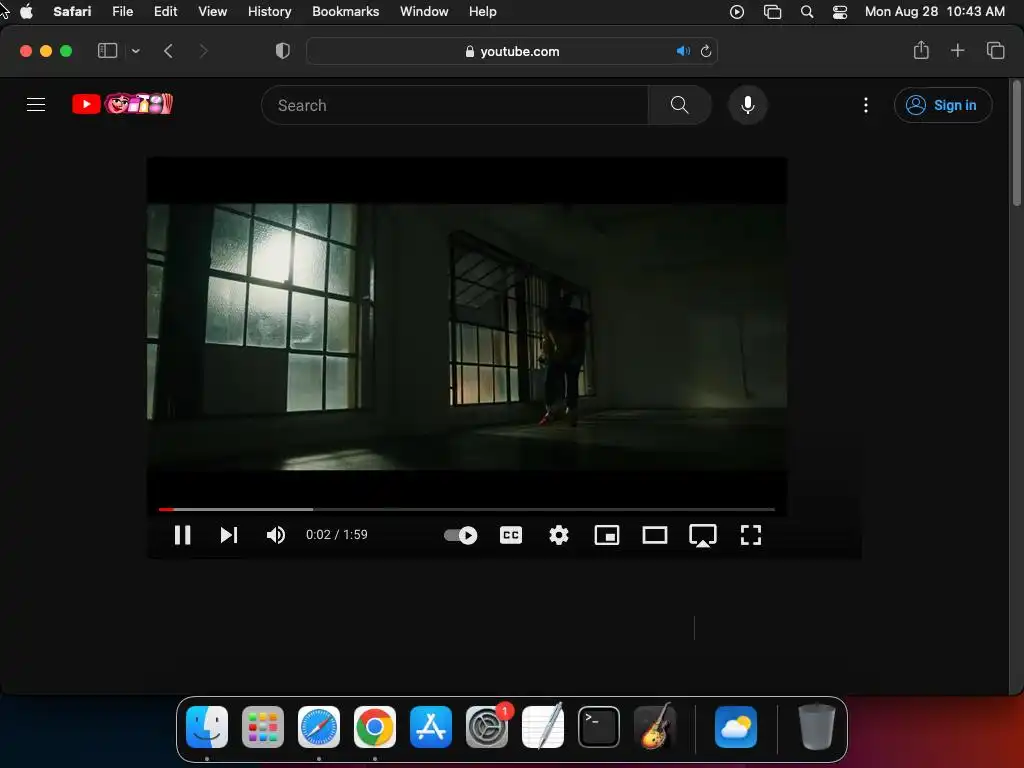This screenshot has height=768, width=1024.
Task: Launch Google Chrome from the Dock
Action: pyautogui.click(x=375, y=727)
